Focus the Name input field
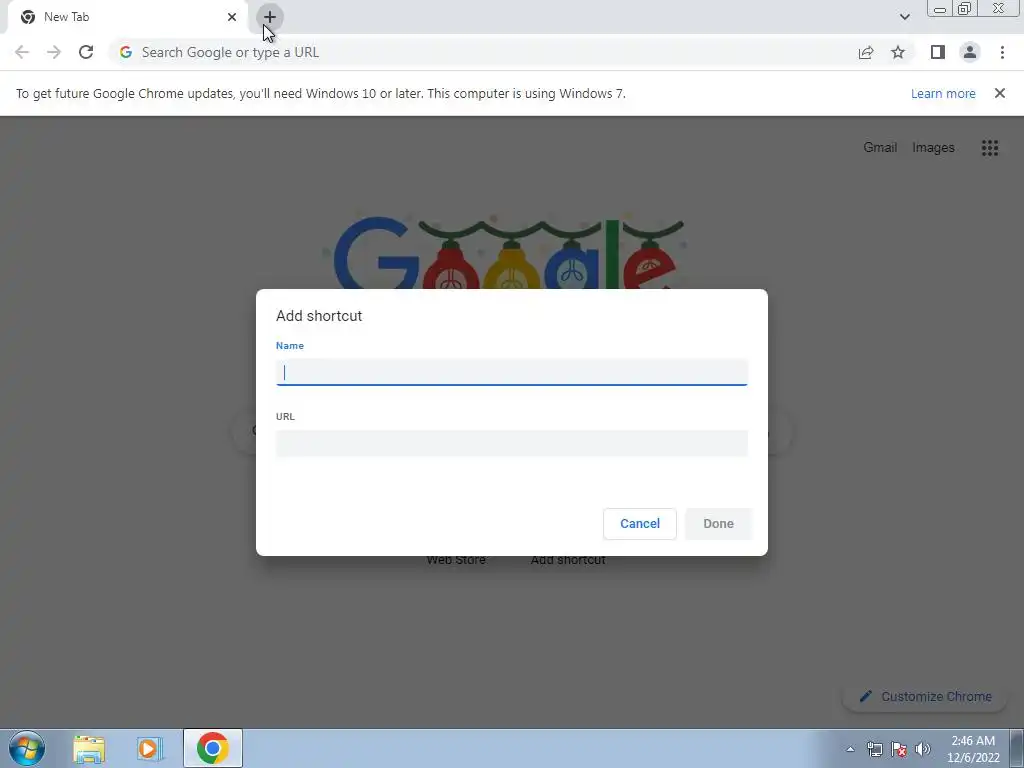 511,372
